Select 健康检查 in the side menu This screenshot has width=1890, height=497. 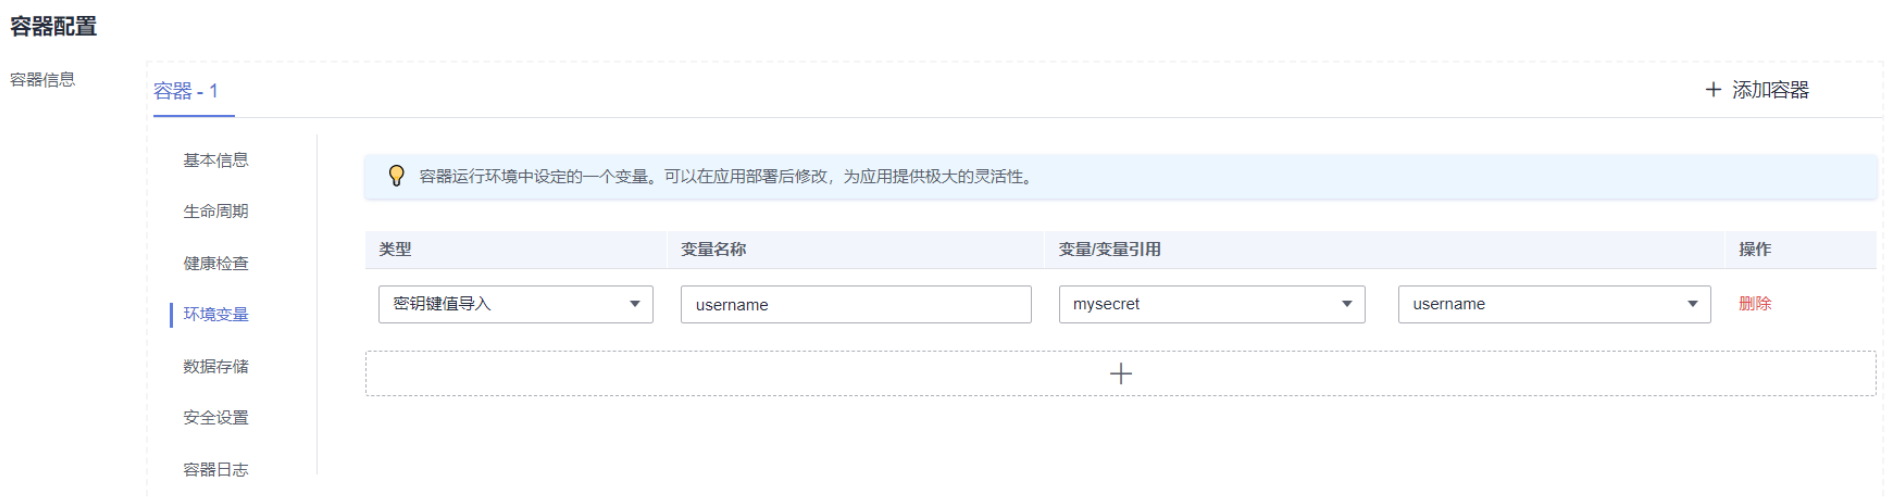(216, 263)
